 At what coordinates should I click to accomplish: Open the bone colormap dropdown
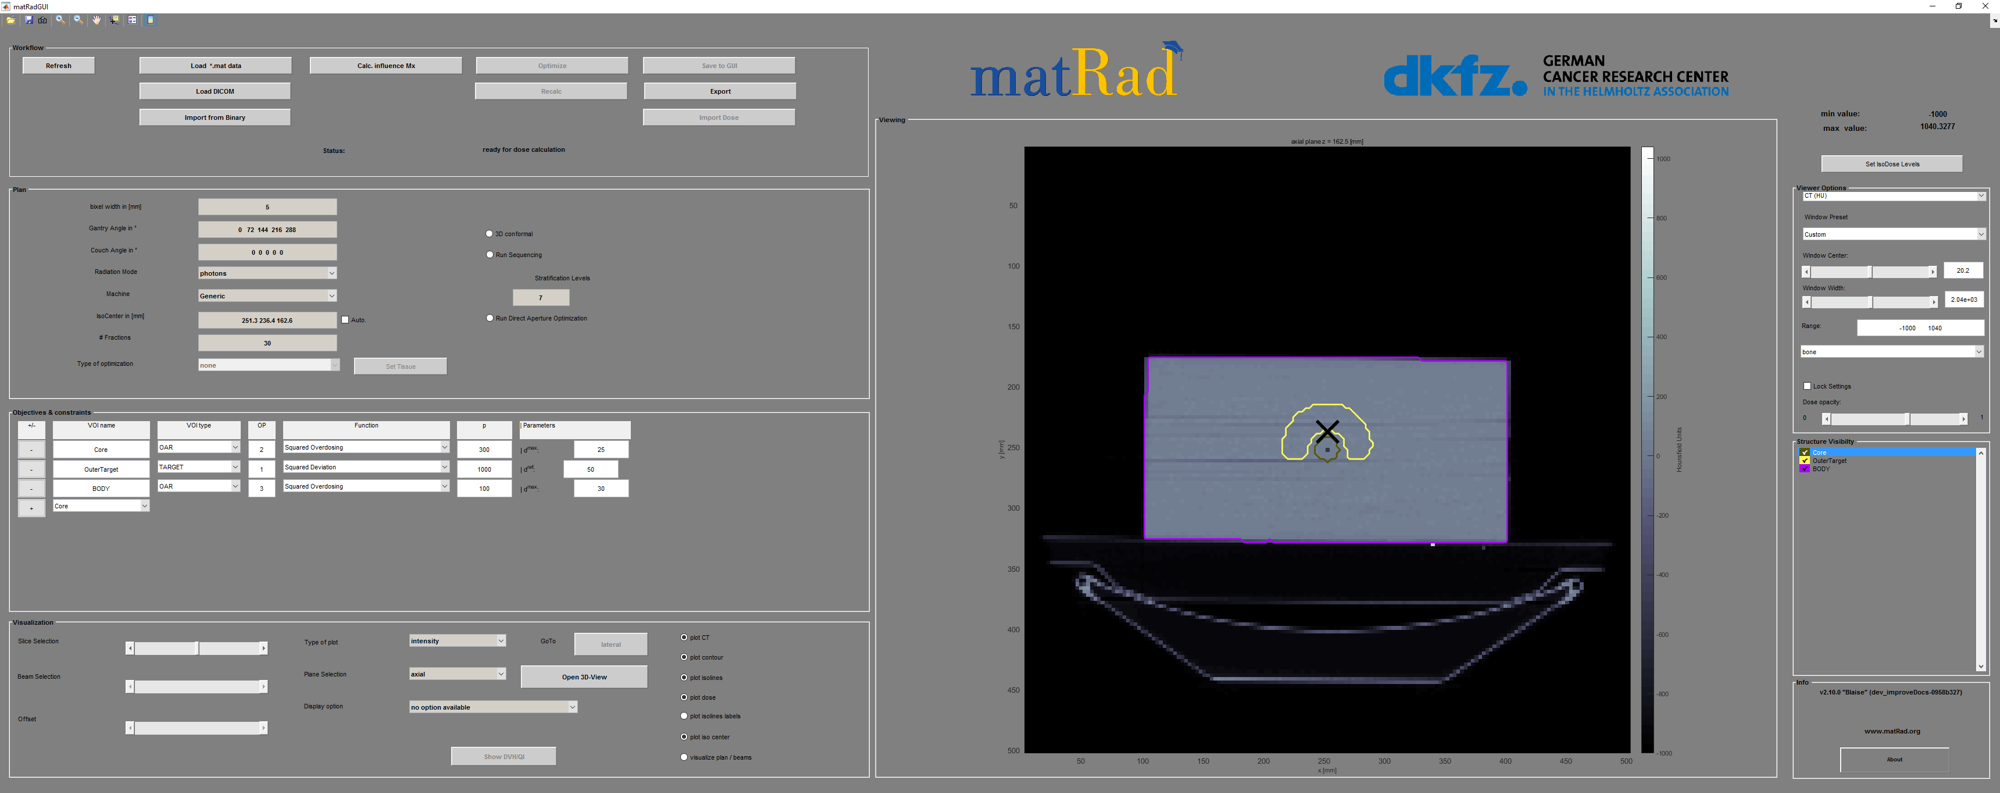point(1892,352)
